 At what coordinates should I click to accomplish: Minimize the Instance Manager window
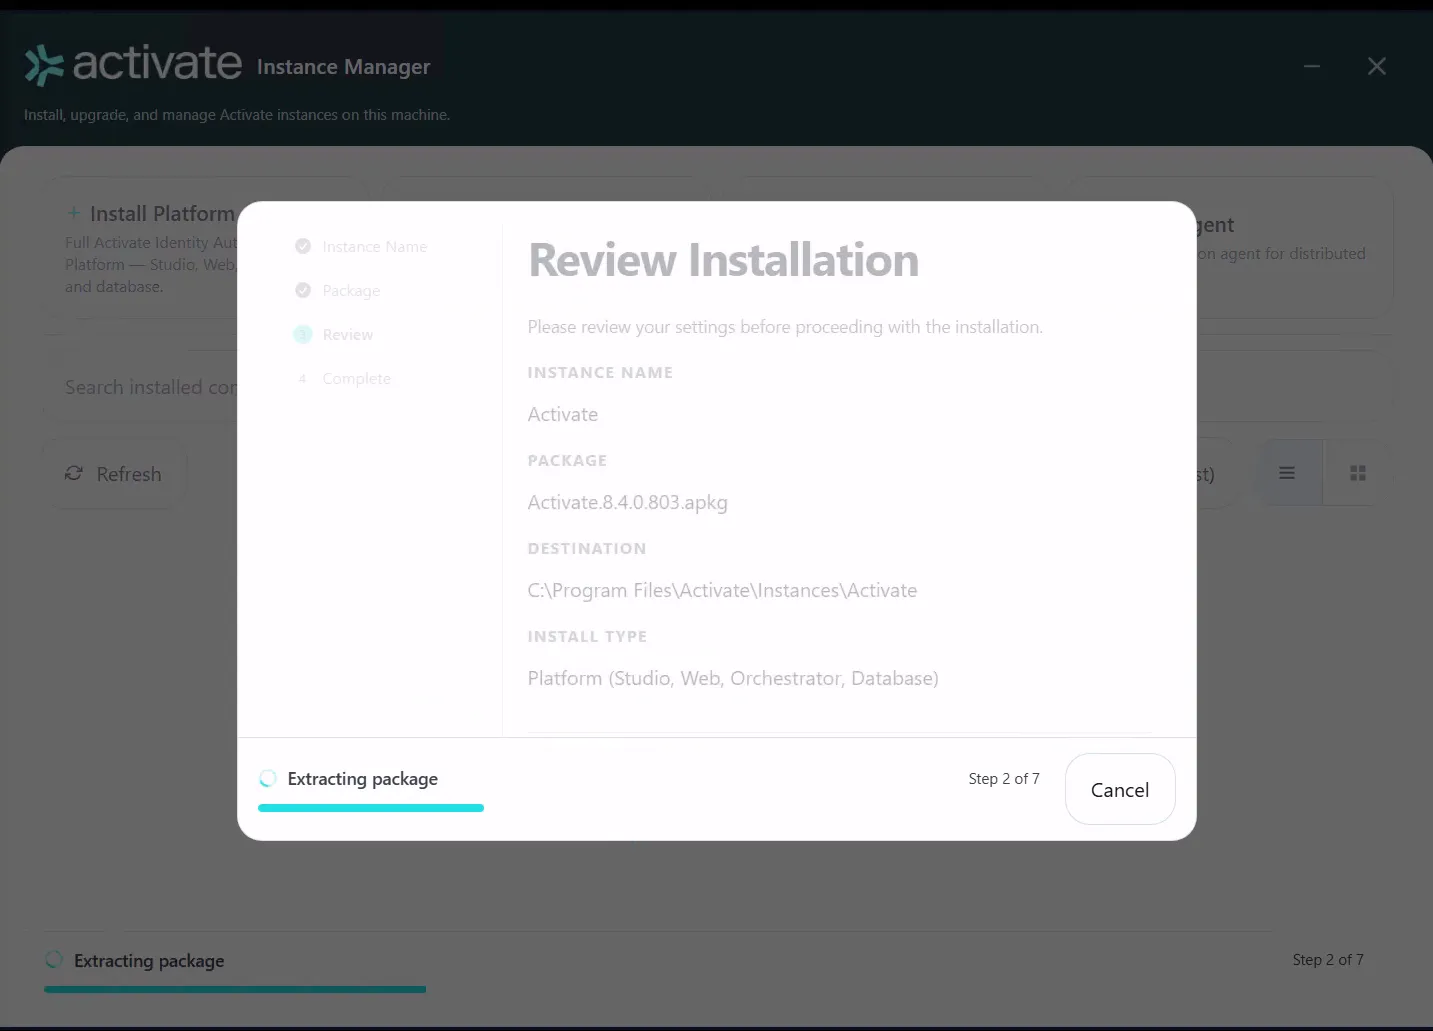[x=1312, y=66]
